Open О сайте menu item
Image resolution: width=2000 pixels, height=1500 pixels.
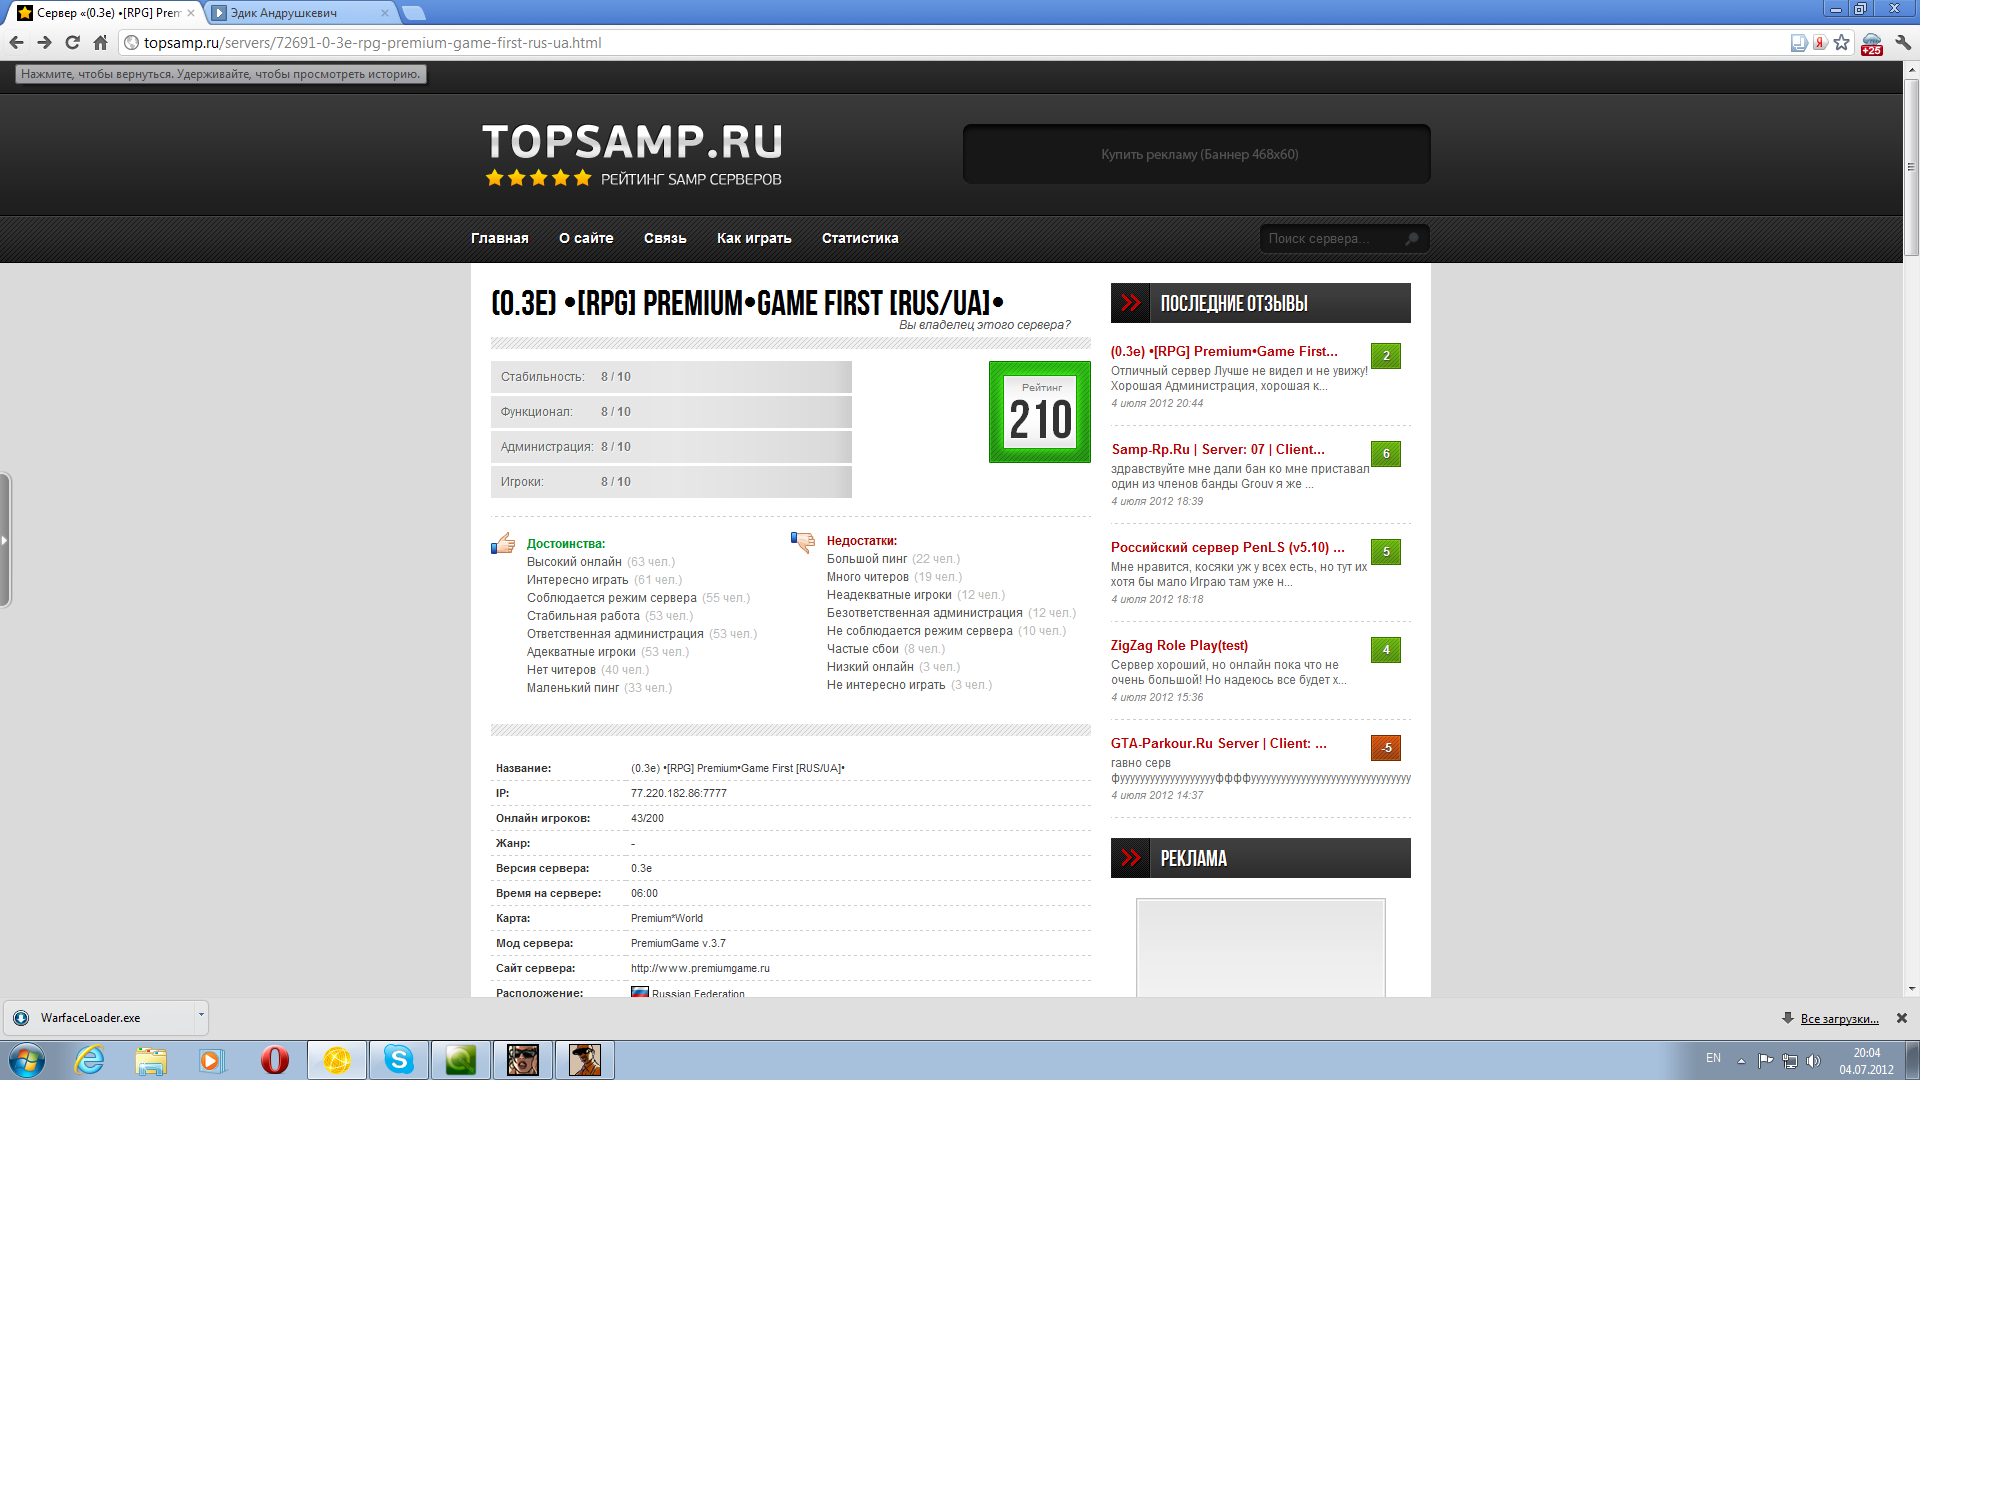click(x=586, y=238)
